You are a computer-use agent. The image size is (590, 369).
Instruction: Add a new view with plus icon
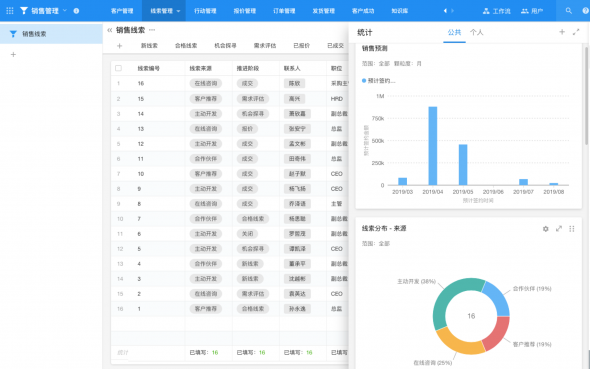[120, 46]
